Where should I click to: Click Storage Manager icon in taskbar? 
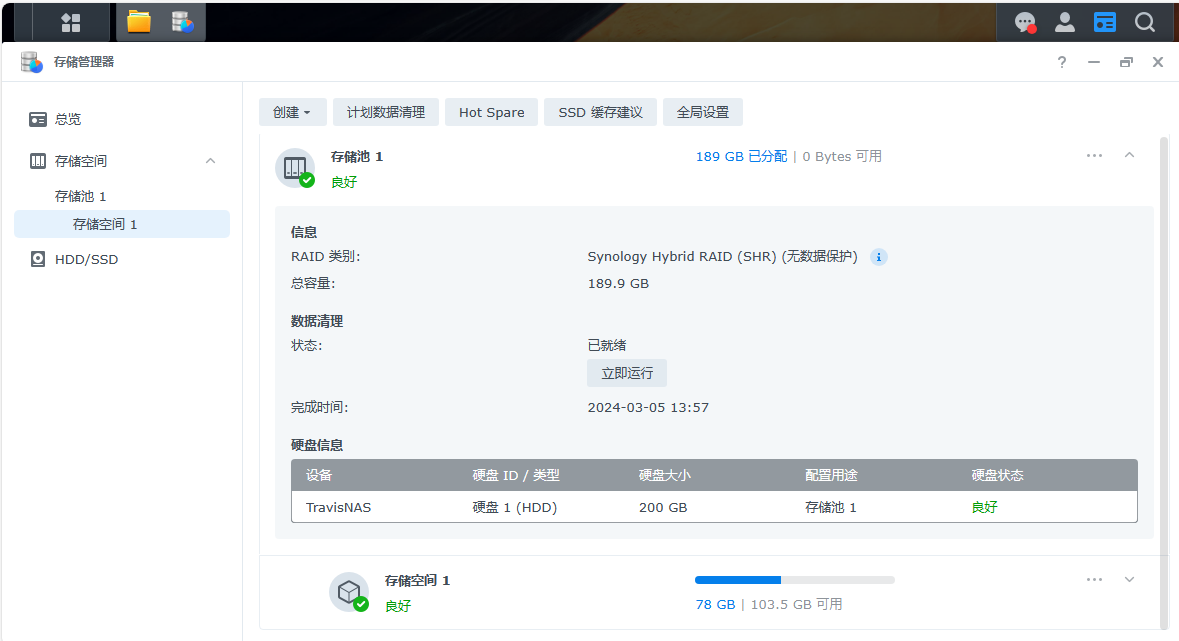point(182,22)
